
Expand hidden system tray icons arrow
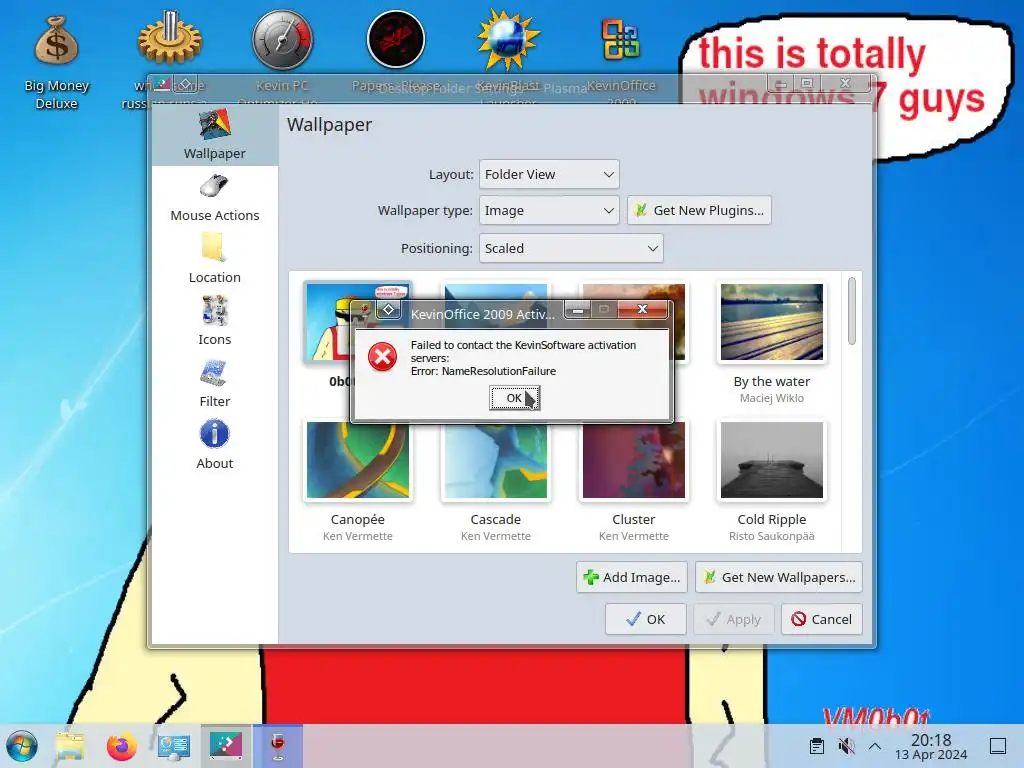coord(875,746)
